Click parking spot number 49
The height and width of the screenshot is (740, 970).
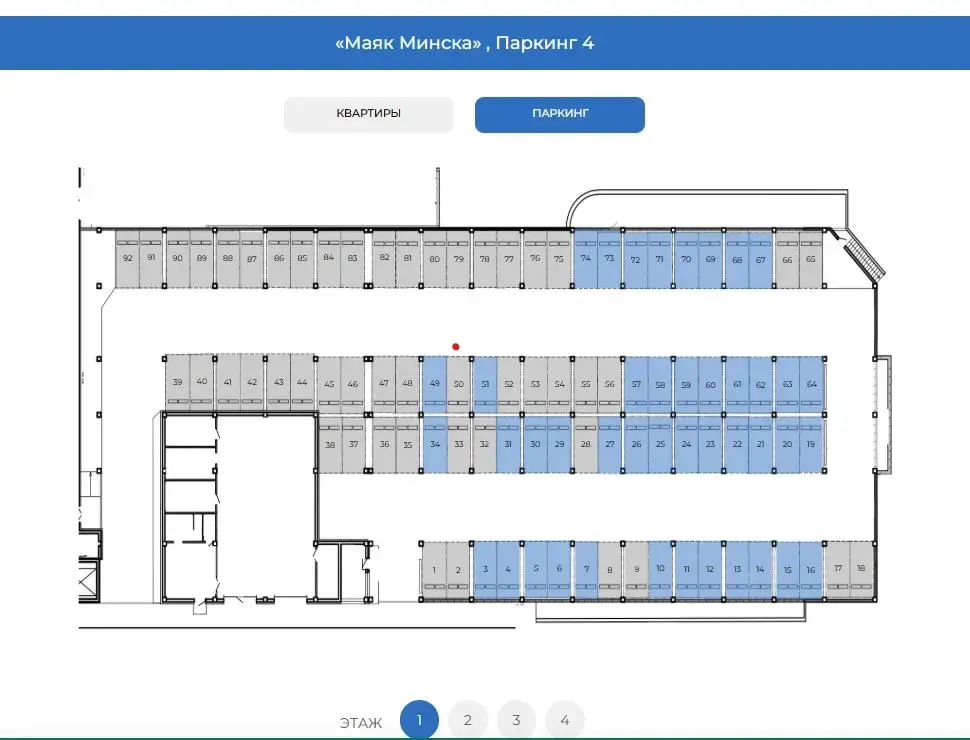point(434,384)
